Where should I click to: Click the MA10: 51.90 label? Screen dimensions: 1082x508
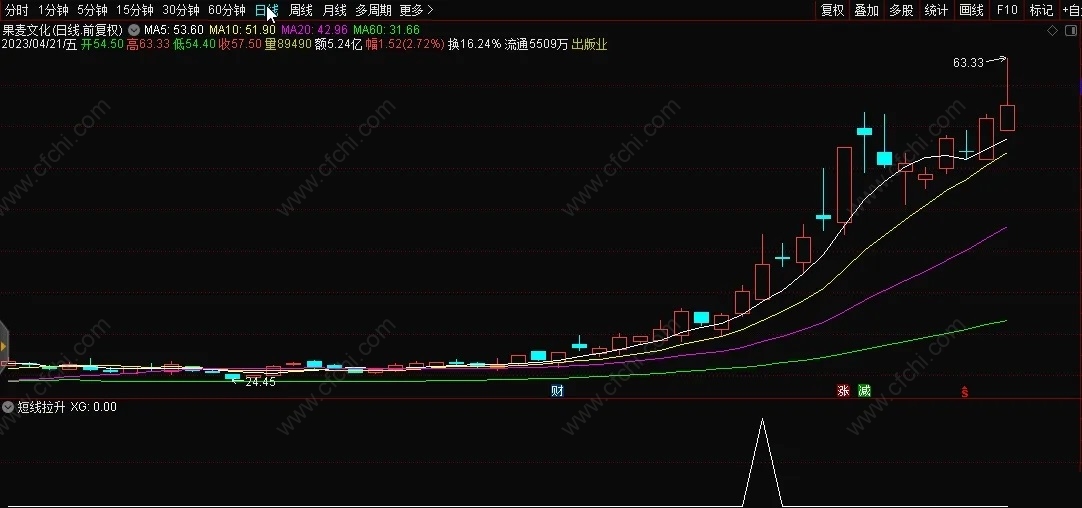(x=242, y=30)
